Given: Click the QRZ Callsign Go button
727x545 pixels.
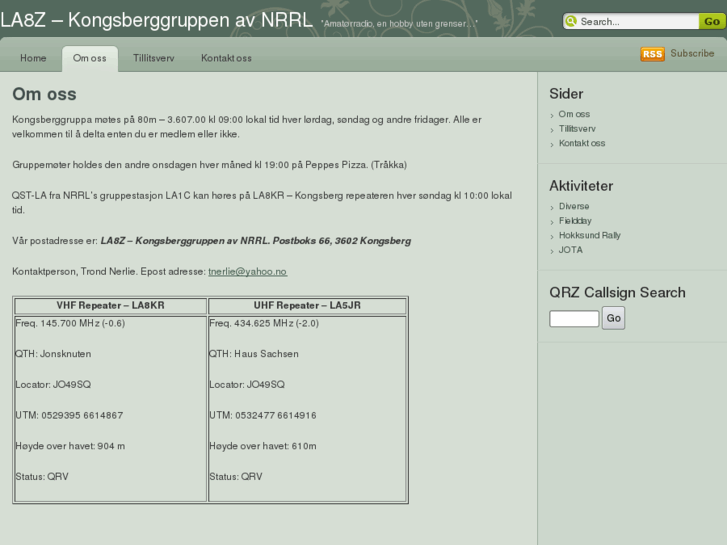Looking at the screenshot, I should click(613, 318).
